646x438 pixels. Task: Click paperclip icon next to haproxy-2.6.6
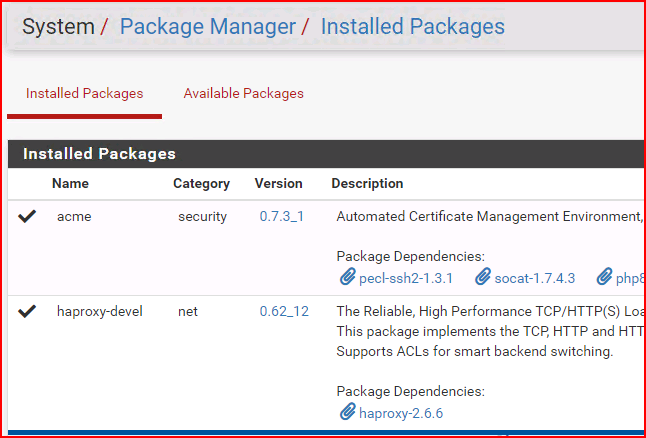click(347, 412)
